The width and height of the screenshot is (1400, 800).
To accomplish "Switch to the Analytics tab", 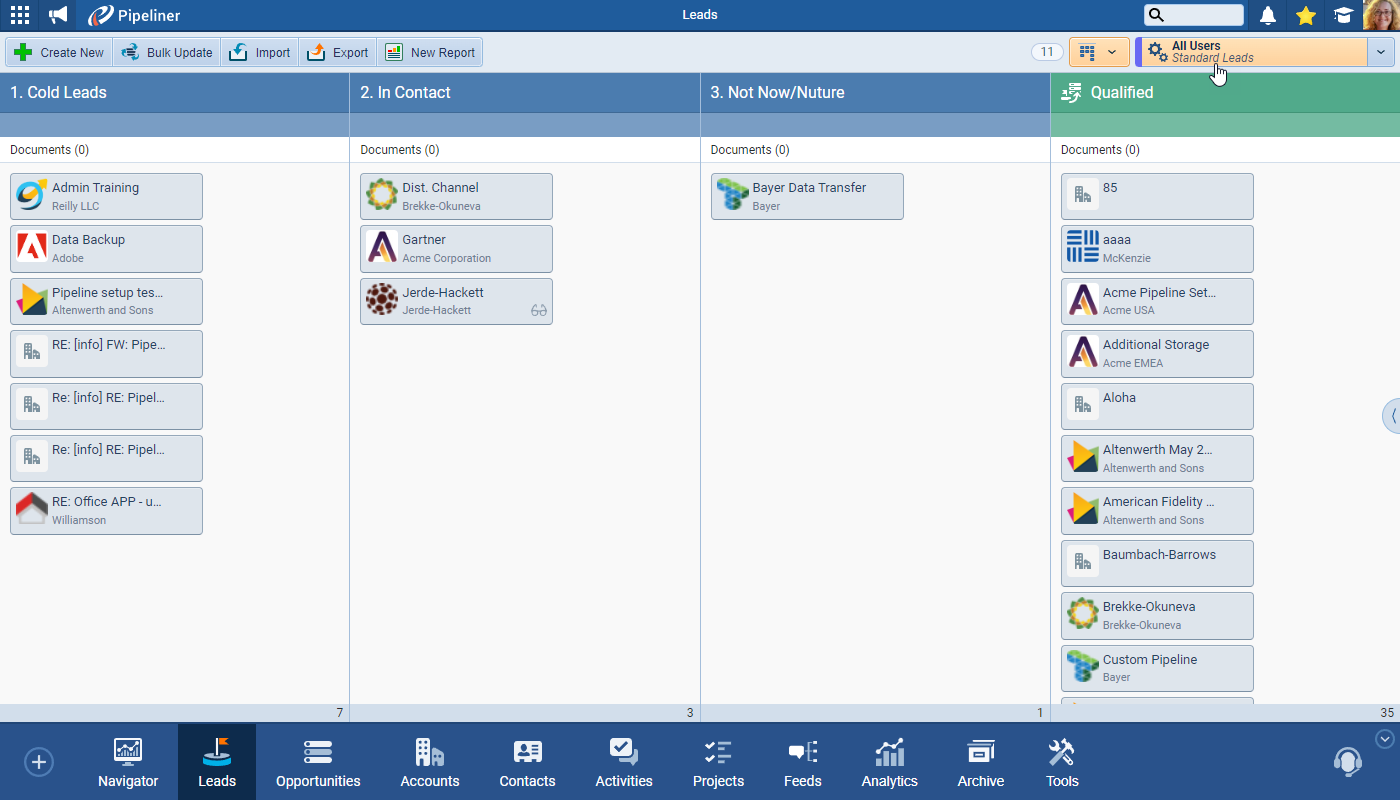I will tap(889, 762).
